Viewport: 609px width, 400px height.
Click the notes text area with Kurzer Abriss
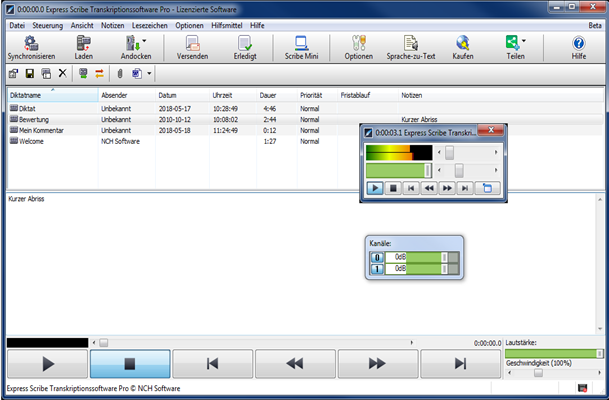click(x=301, y=263)
